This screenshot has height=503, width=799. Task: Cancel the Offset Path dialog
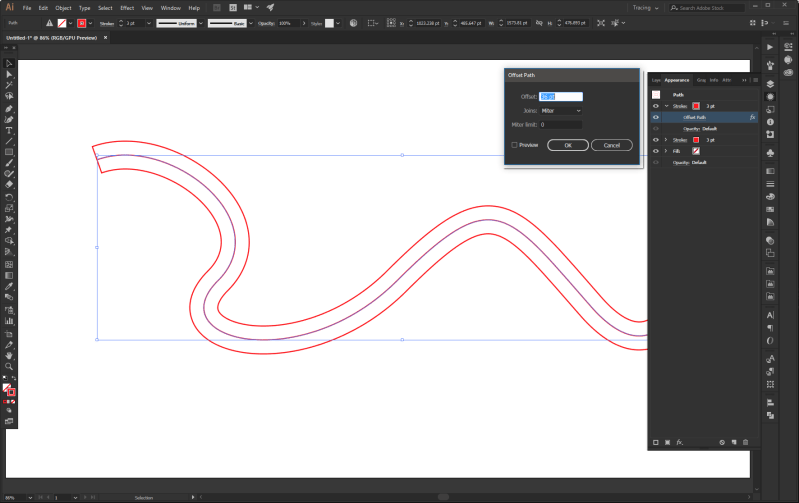(x=611, y=145)
